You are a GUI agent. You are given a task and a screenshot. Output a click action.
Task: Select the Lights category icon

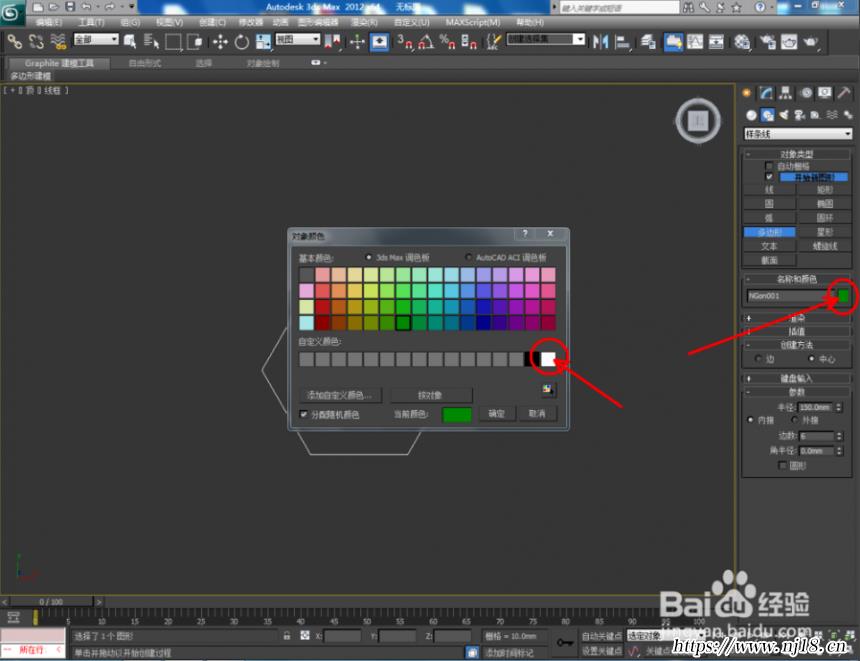(784, 115)
